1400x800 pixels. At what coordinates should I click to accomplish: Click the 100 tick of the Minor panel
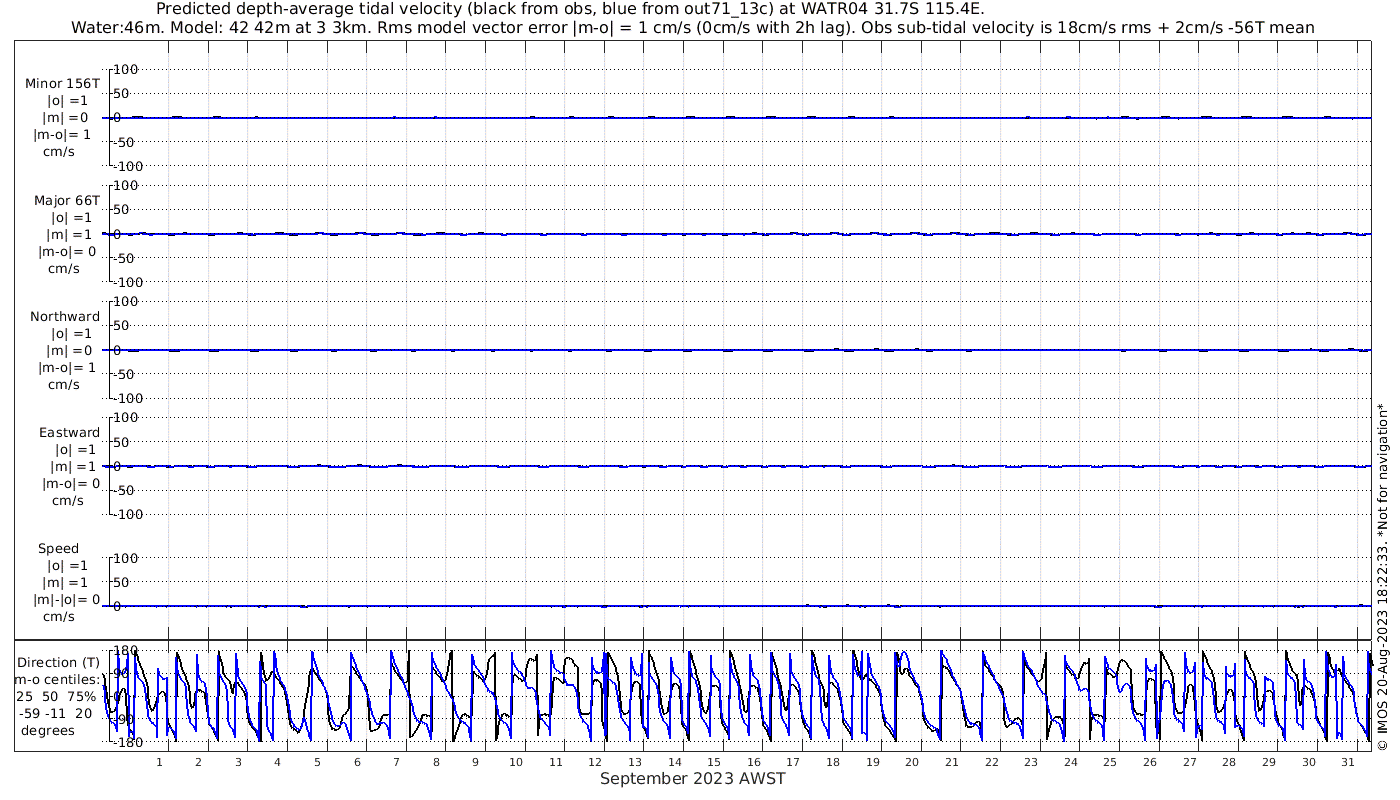tap(126, 70)
